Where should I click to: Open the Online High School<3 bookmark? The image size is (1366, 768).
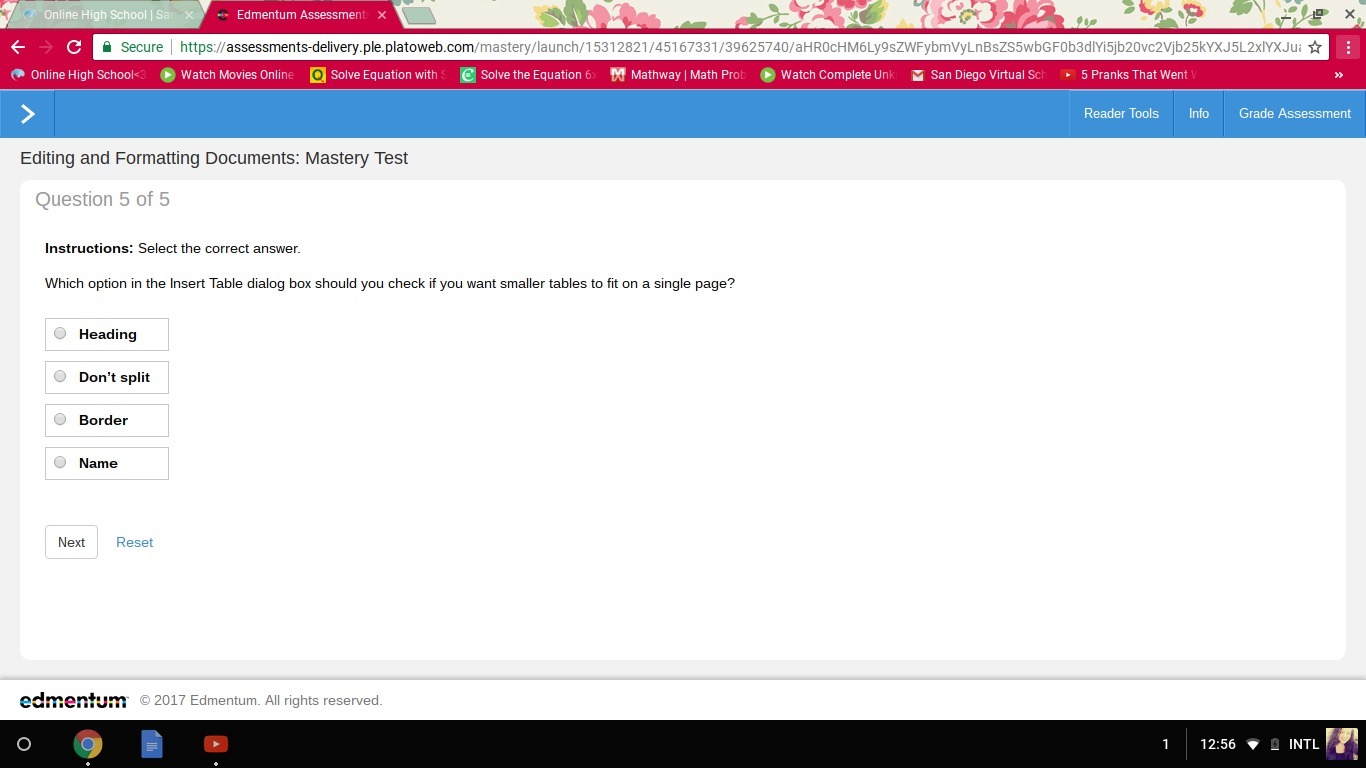click(78, 74)
